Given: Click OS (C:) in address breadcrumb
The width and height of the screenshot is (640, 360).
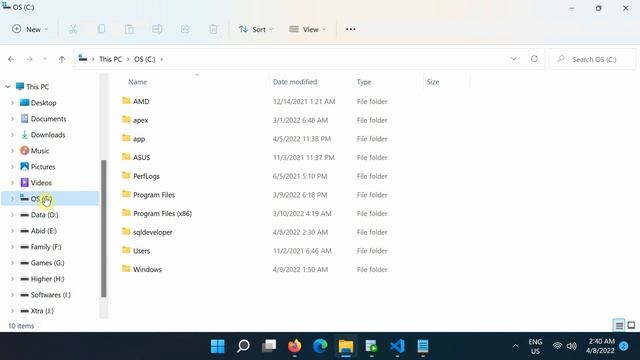Looking at the screenshot, I should click(x=144, y=59).
